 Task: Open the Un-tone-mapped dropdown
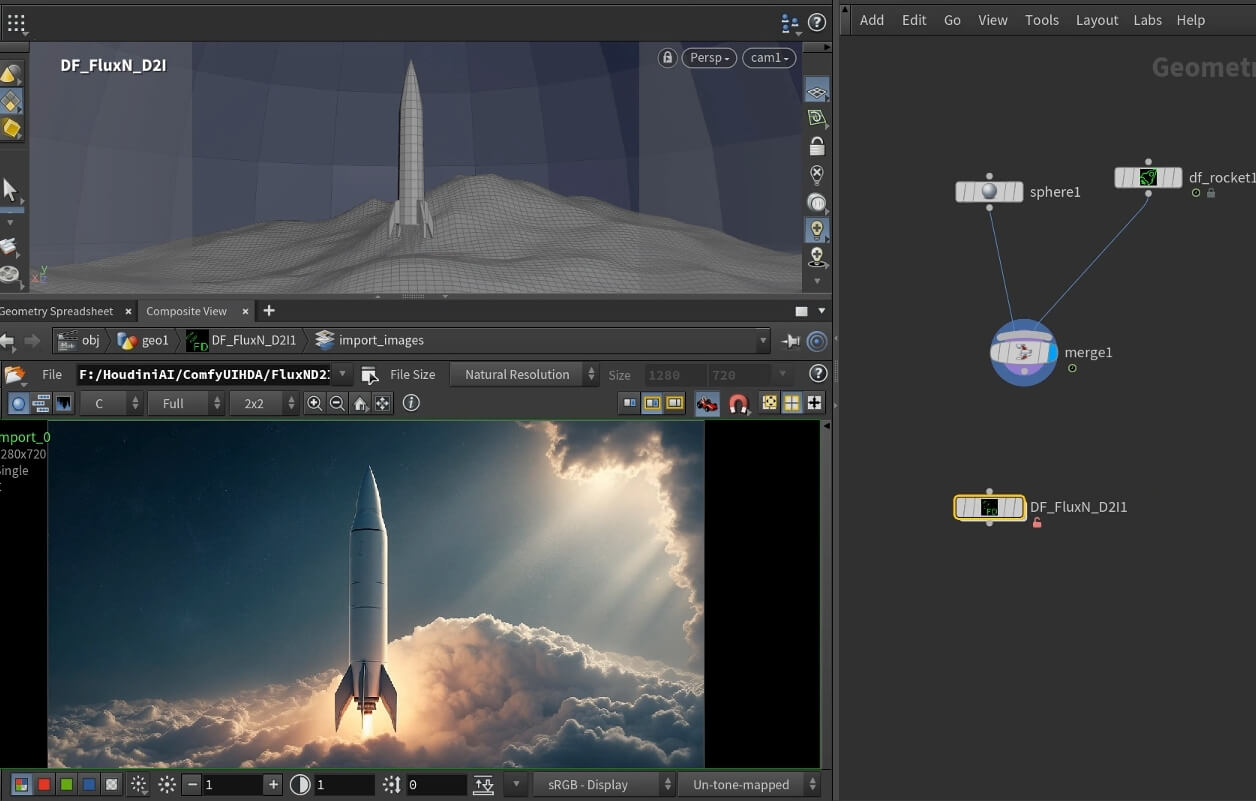[749, 785]
